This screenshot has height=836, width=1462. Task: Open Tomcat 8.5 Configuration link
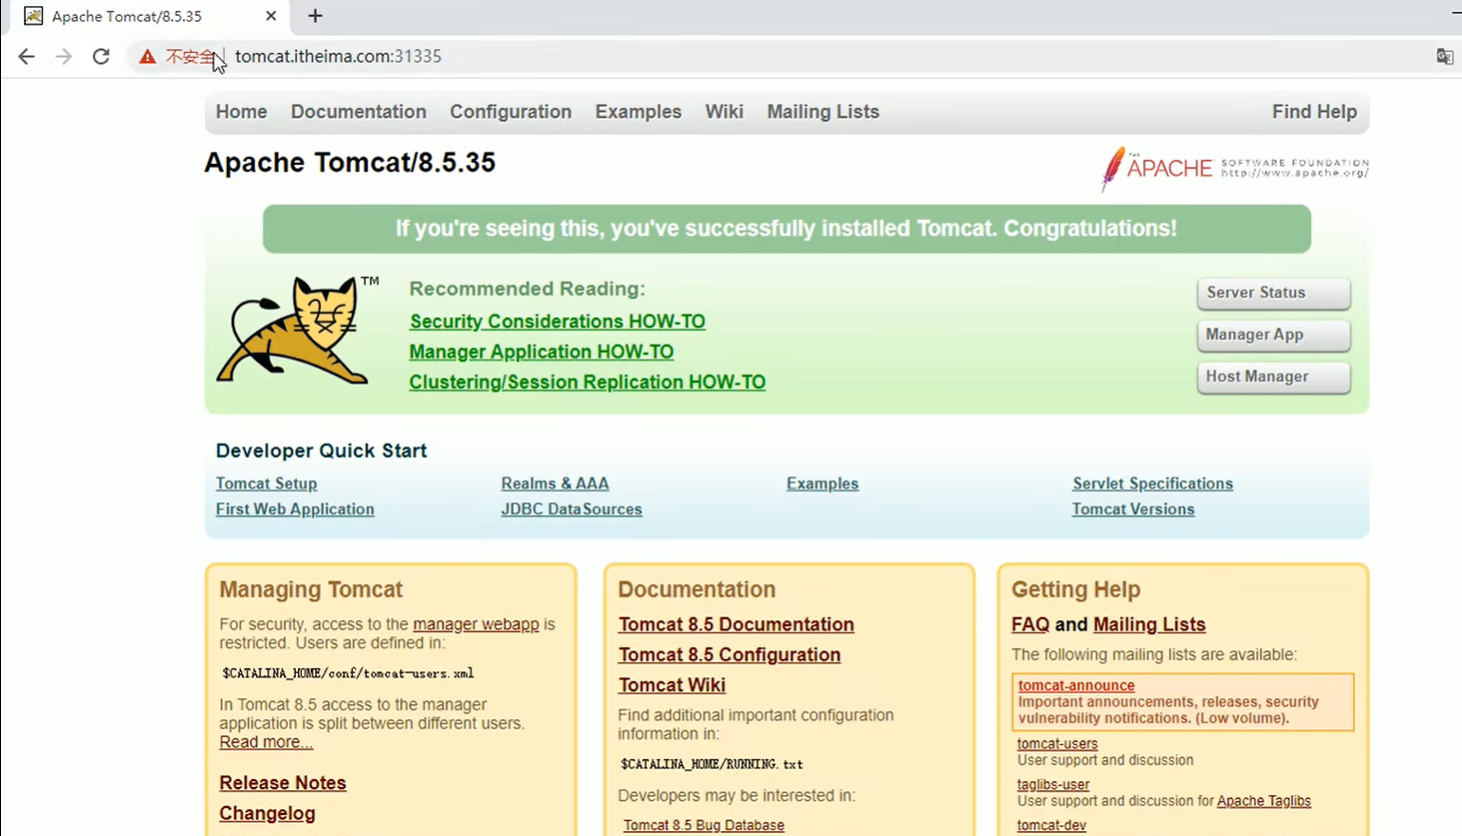pos(729,655)
